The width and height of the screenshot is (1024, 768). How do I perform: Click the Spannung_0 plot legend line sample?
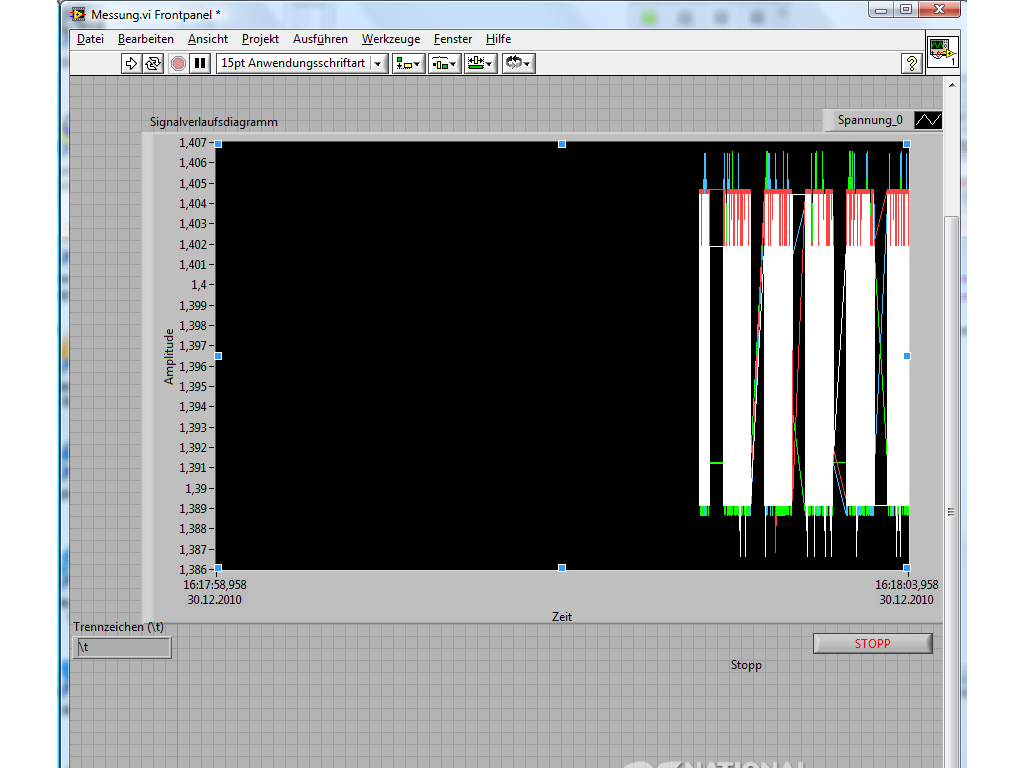click(x=928, y=120)
